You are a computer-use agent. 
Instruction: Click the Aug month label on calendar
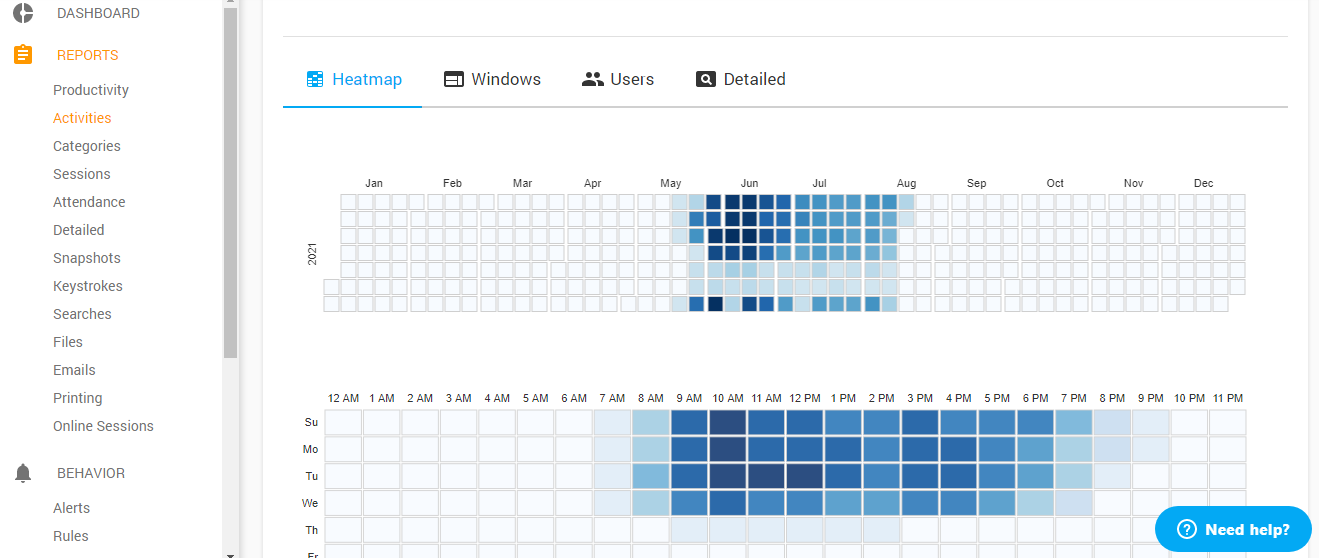pos(907,183)
